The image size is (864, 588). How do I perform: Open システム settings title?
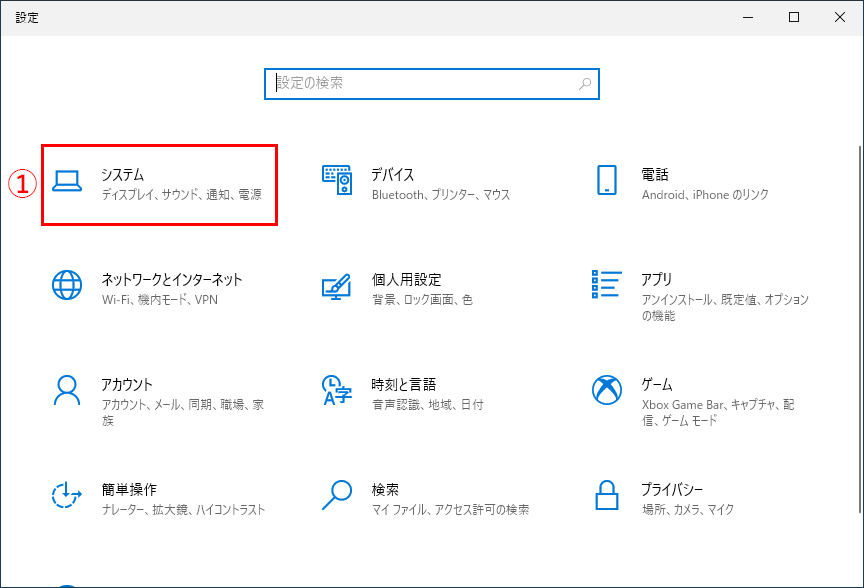click(122, 175)
